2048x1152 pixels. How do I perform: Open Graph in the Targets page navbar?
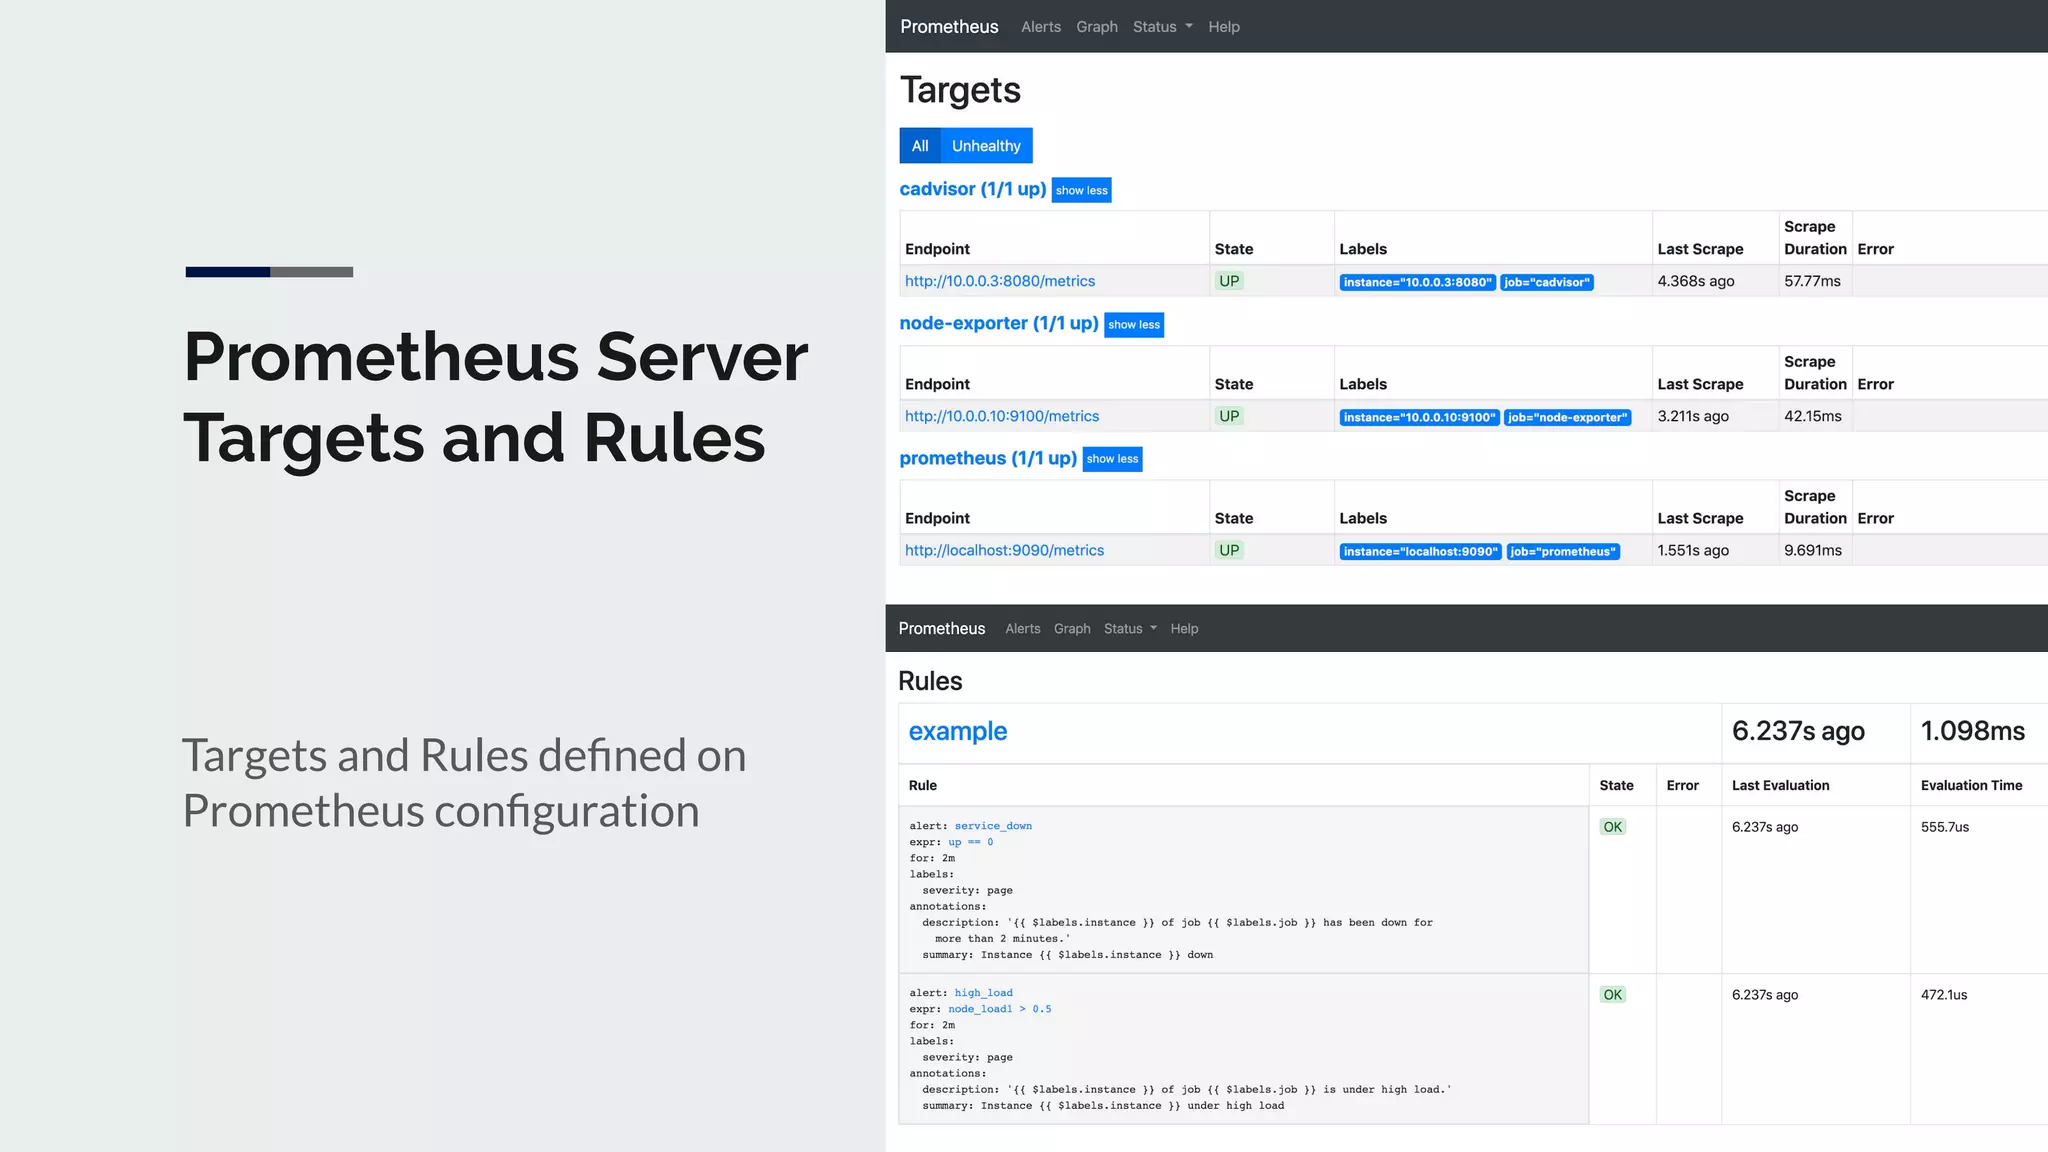1097,27
